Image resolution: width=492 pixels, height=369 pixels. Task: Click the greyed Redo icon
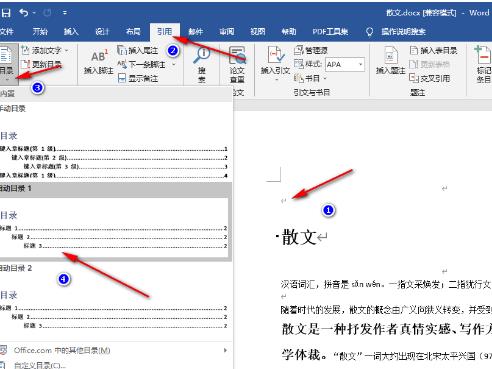pos(47,13)
